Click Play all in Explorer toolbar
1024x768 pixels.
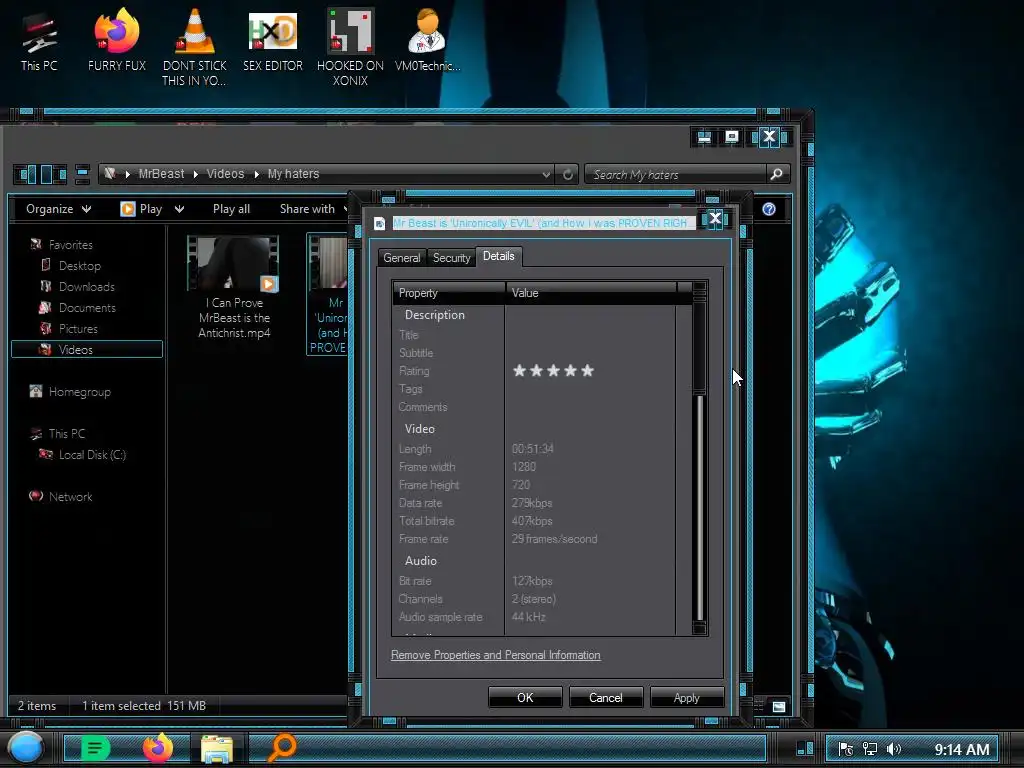point(231,209)
